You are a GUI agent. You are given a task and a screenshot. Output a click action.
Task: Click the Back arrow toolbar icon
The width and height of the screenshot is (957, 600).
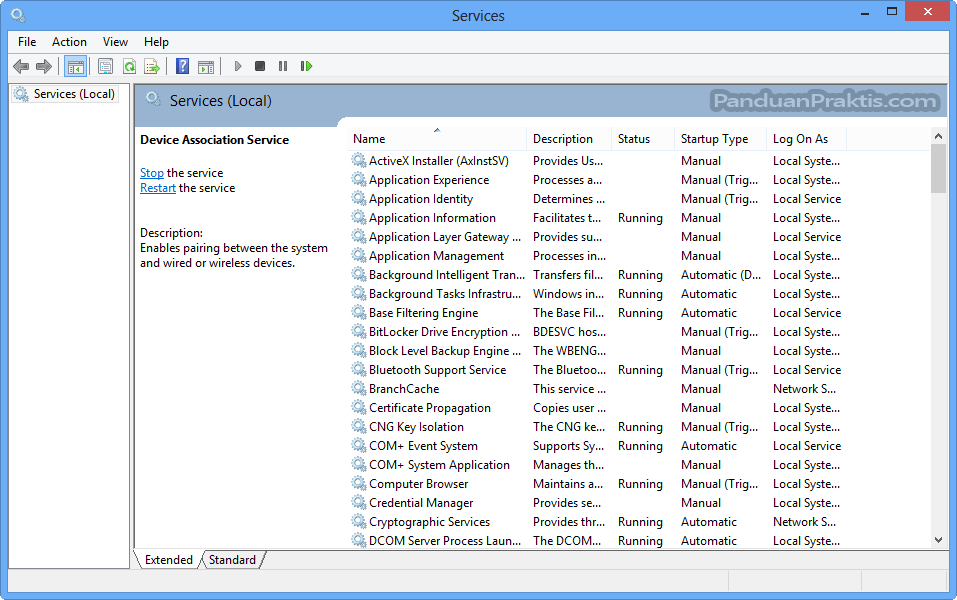[x=21, y=66]
